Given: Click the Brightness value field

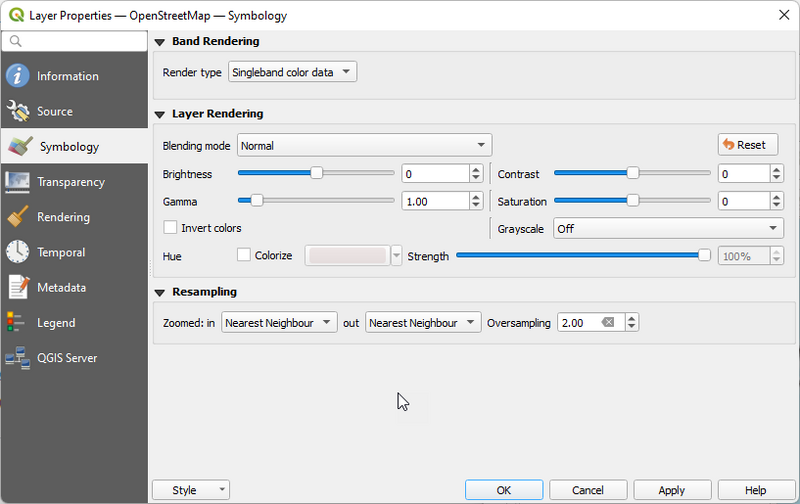Looking at the screenshot, I should pos(435,174).
